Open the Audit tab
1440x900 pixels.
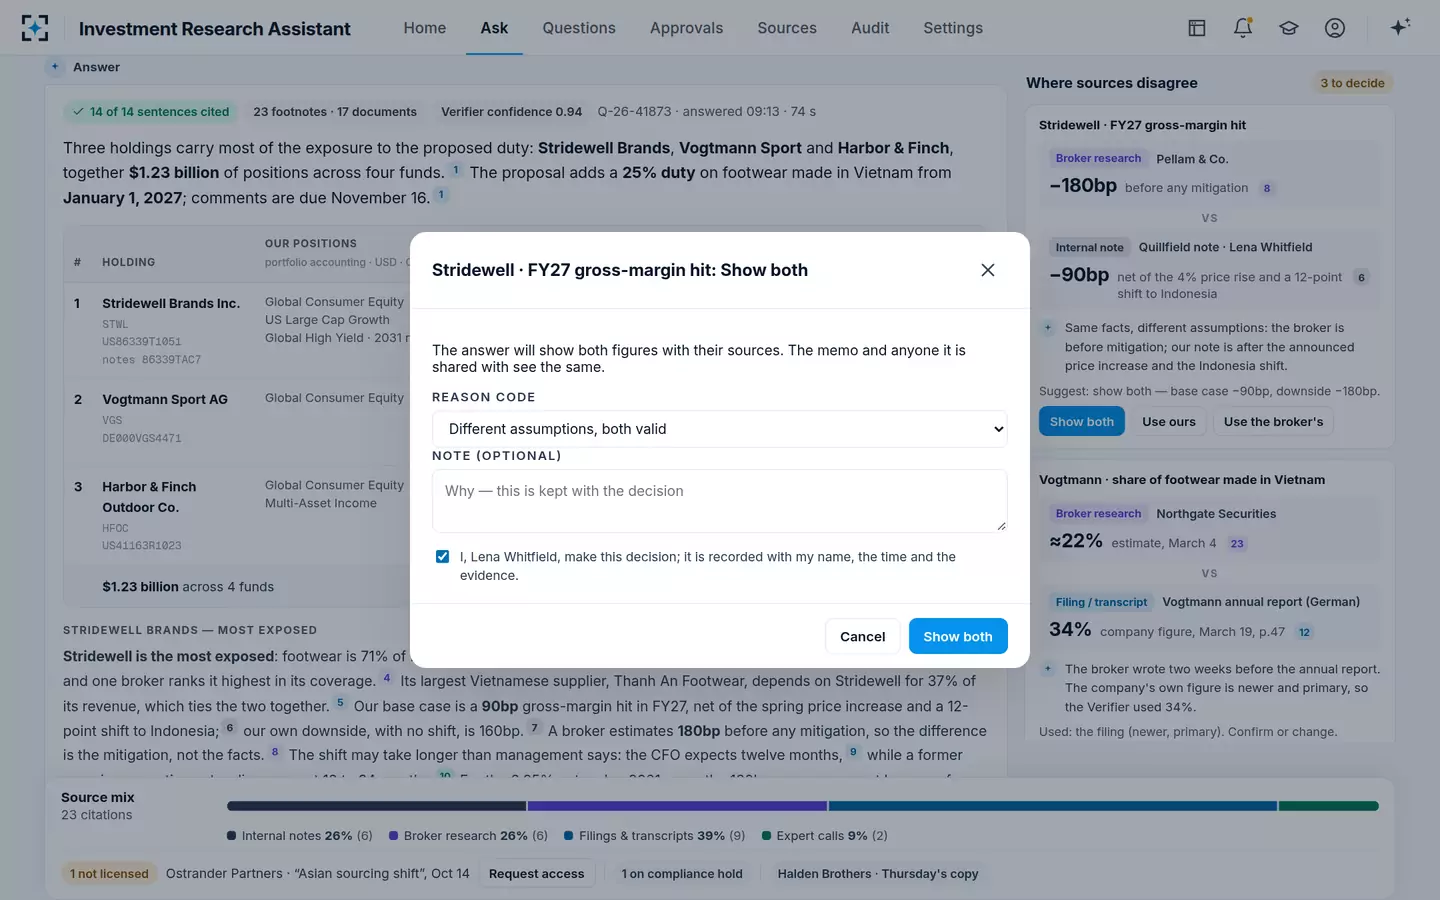click(870, 28)
